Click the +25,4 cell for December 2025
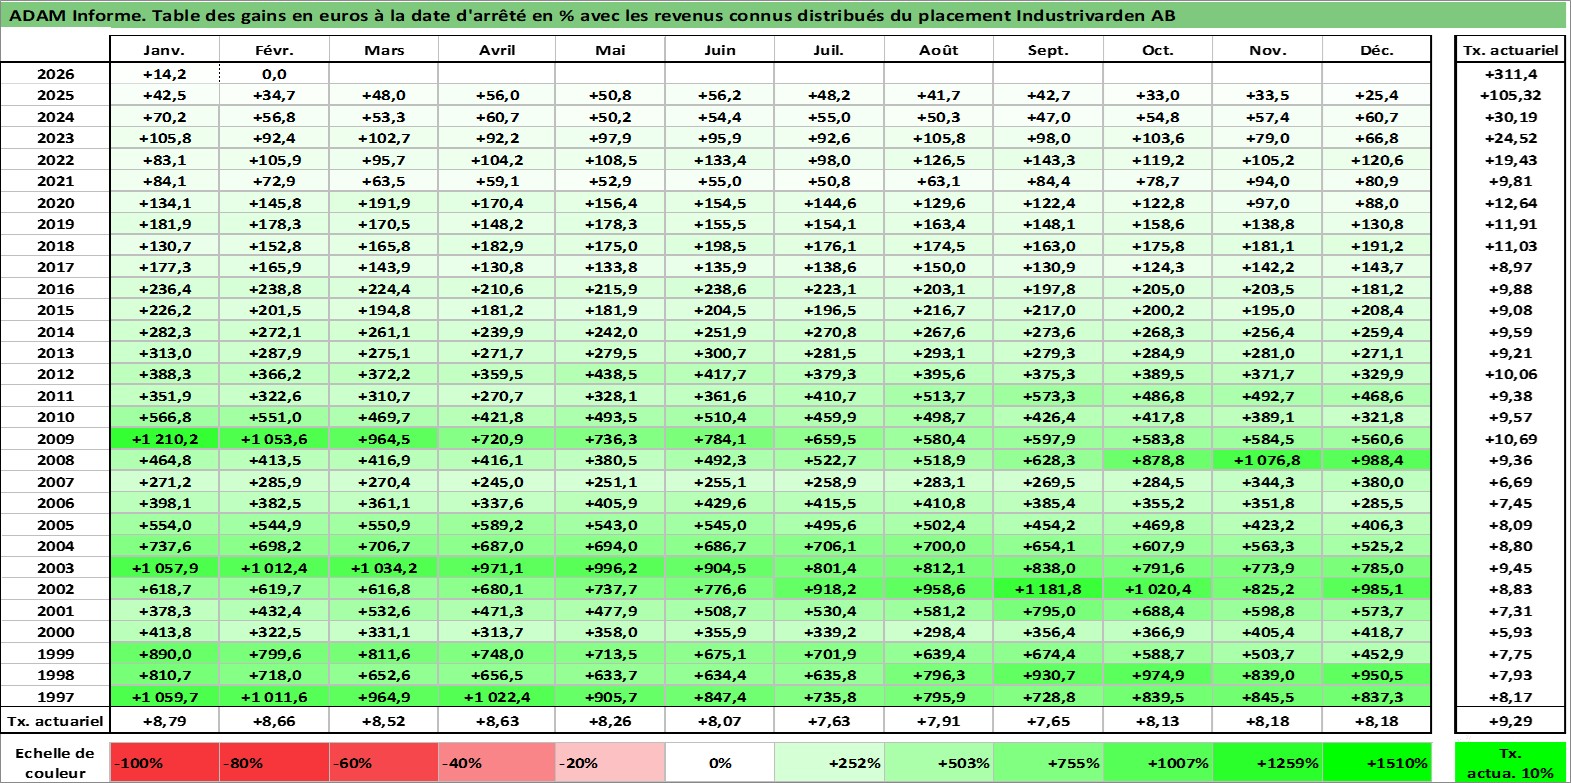Viewport: 1571px width, 783px height. click(1377, 95)
